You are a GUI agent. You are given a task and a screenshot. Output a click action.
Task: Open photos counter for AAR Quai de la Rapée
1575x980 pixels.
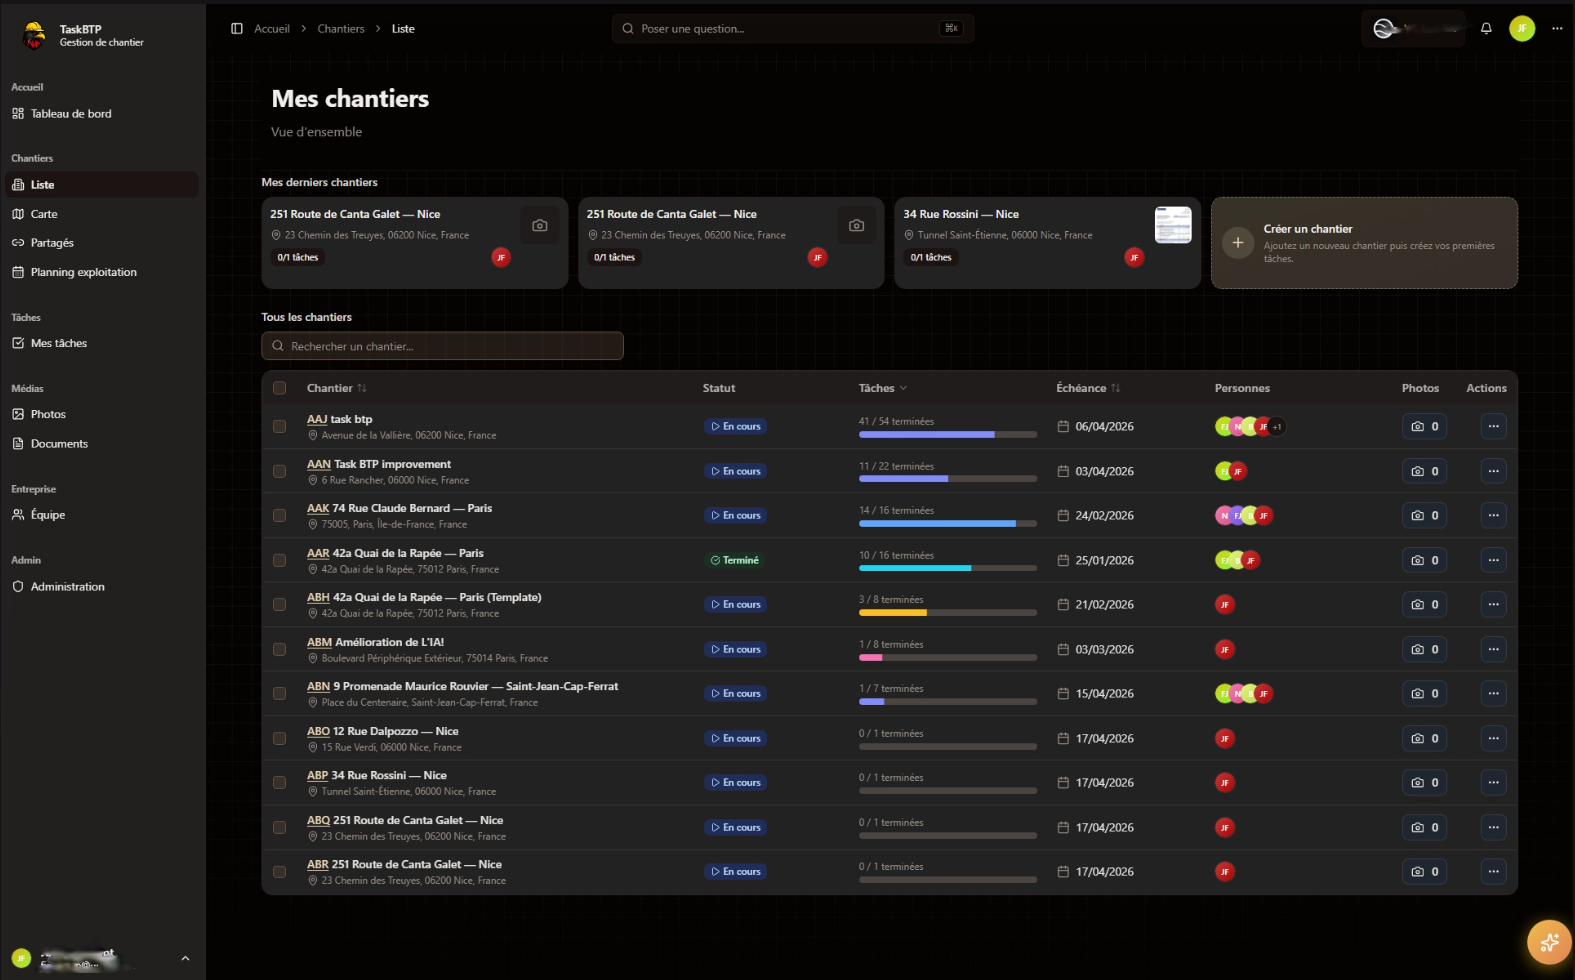pos(1424,560)
